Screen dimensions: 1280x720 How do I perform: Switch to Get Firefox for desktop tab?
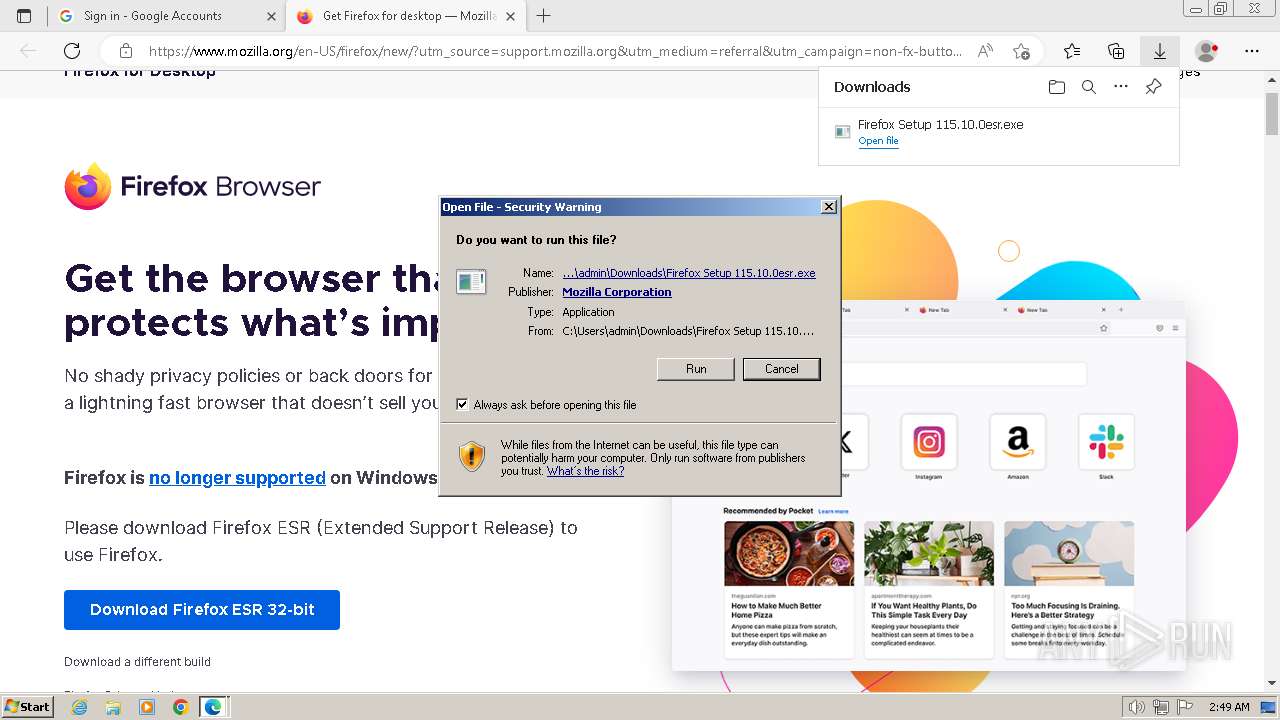tap(409, 16)
